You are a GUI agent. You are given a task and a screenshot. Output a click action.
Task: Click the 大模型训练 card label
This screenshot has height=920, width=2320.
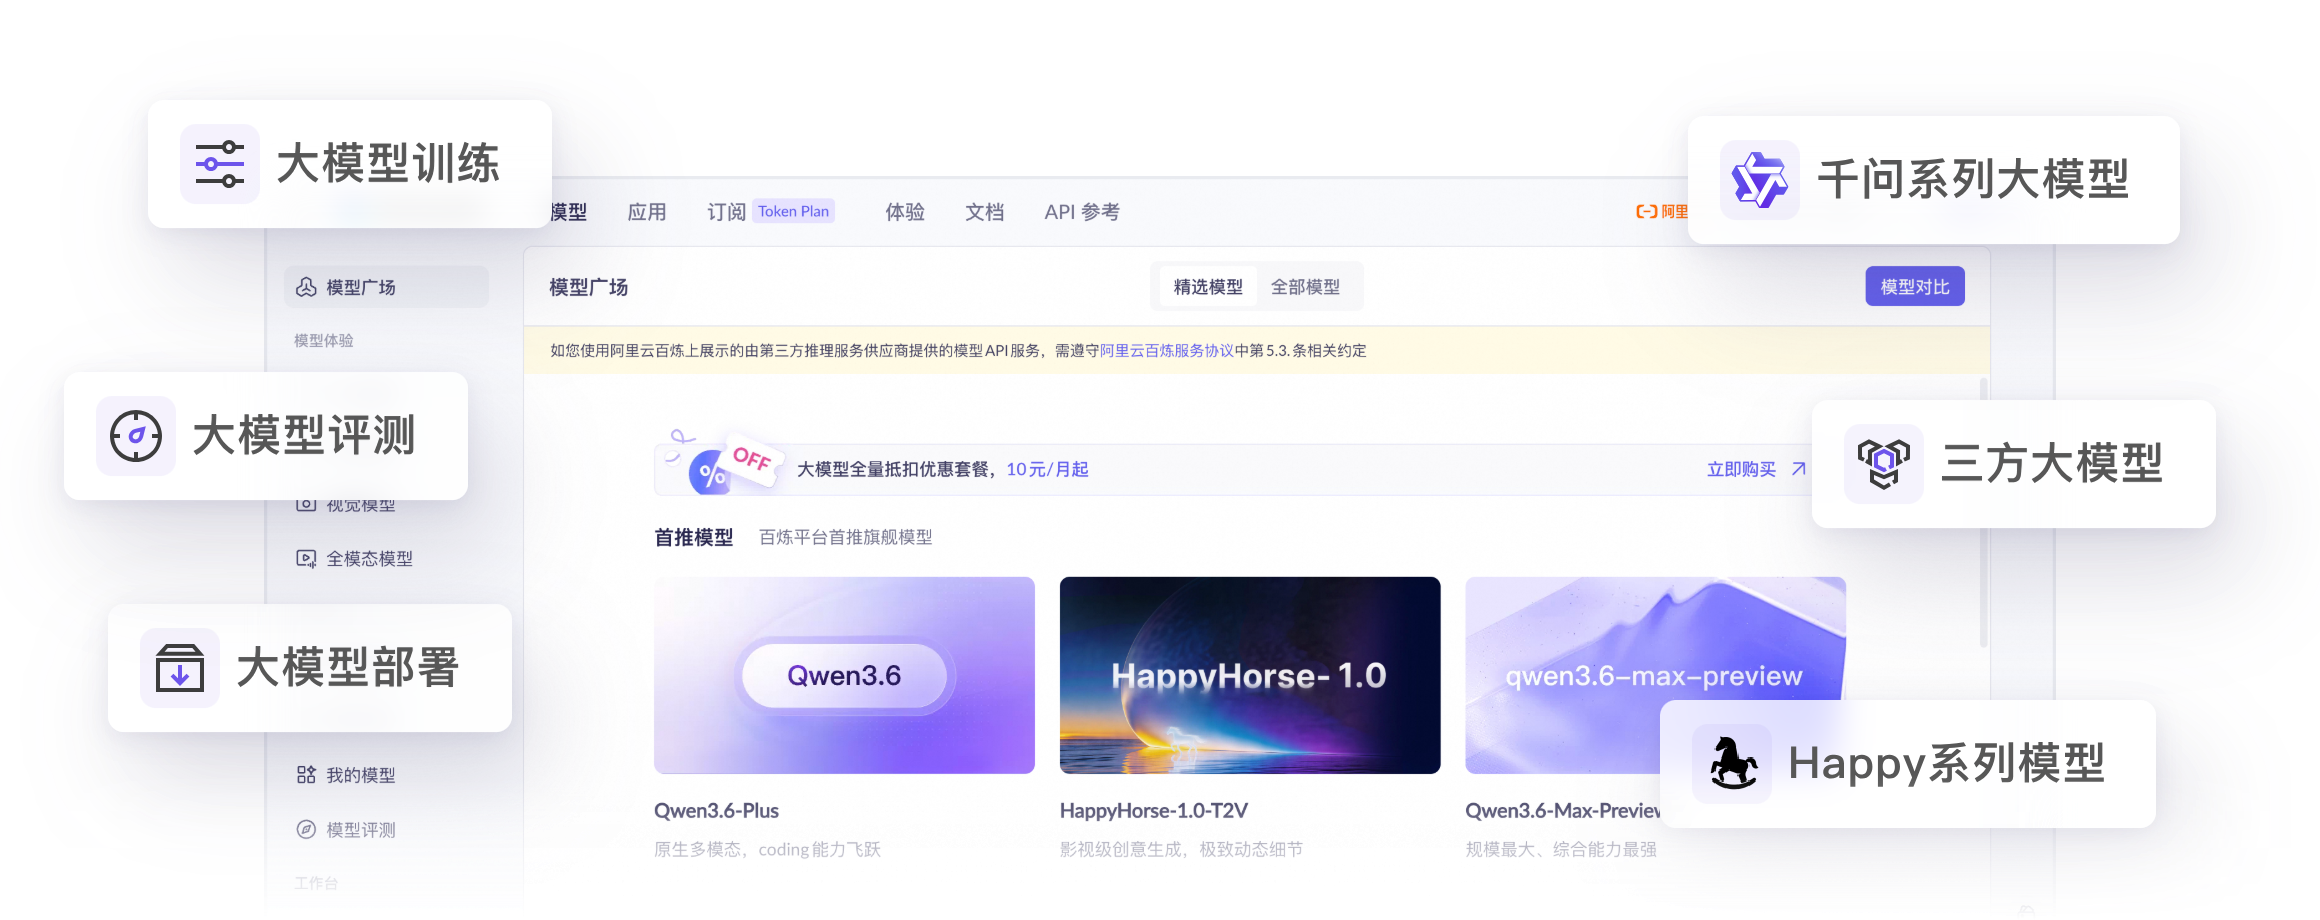pos(388,164)
